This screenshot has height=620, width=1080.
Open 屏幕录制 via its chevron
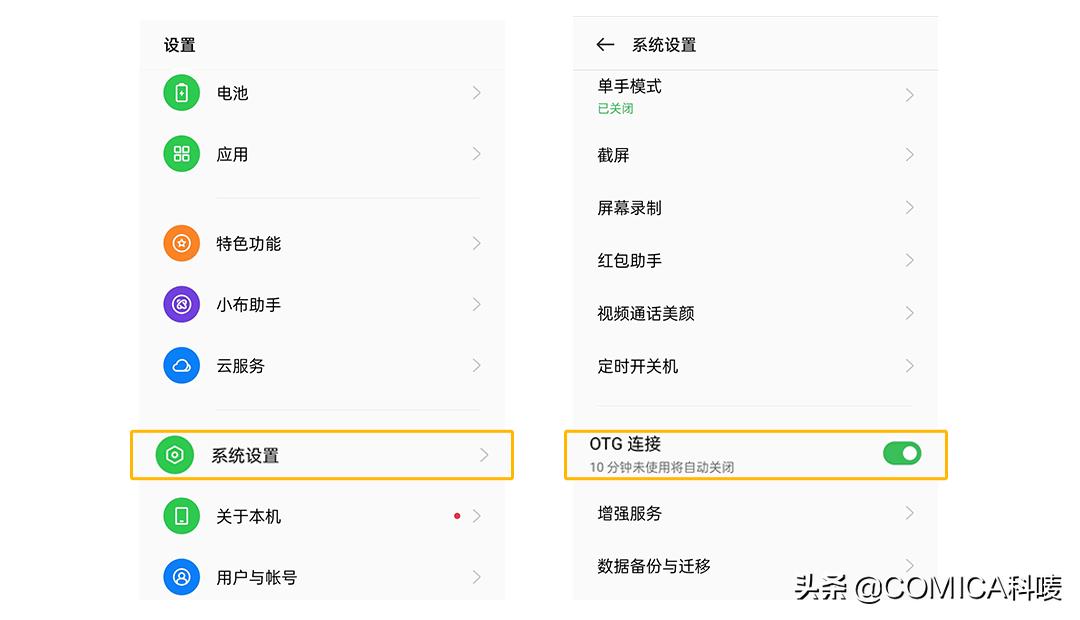click(909, 208)
